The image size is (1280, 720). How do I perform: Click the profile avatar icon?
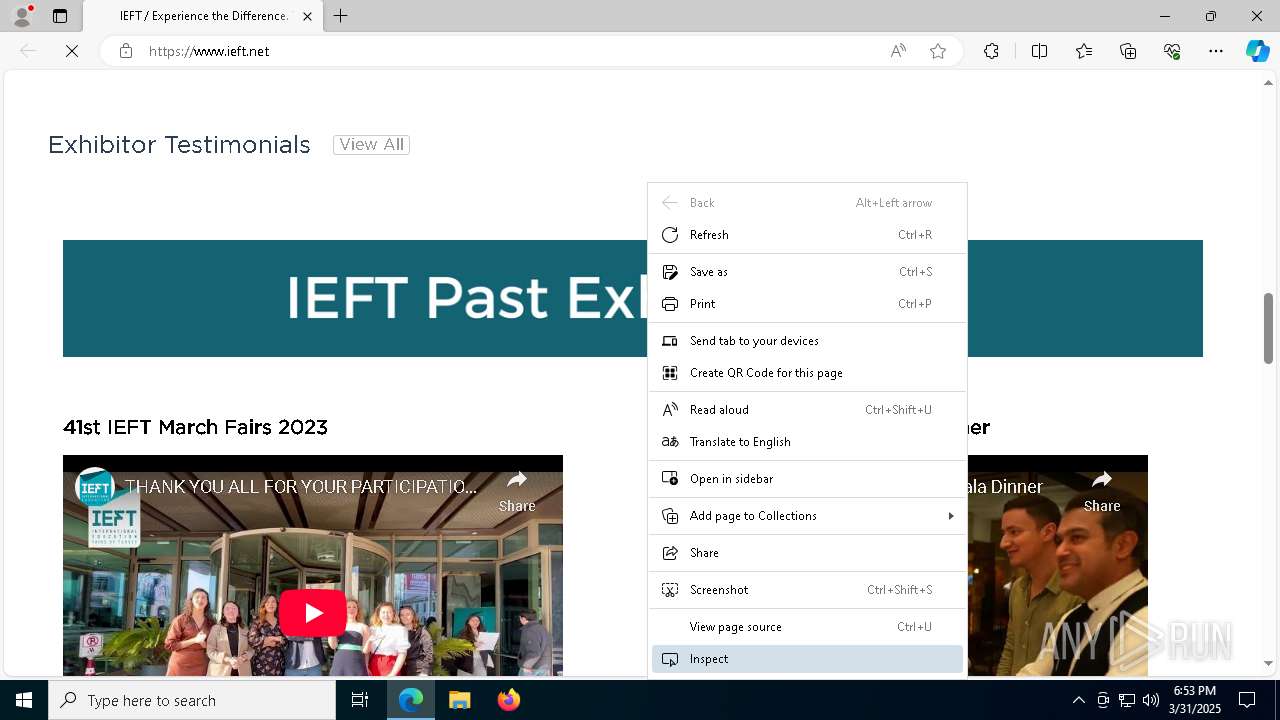pyautogui.click(x=21, y=16)
